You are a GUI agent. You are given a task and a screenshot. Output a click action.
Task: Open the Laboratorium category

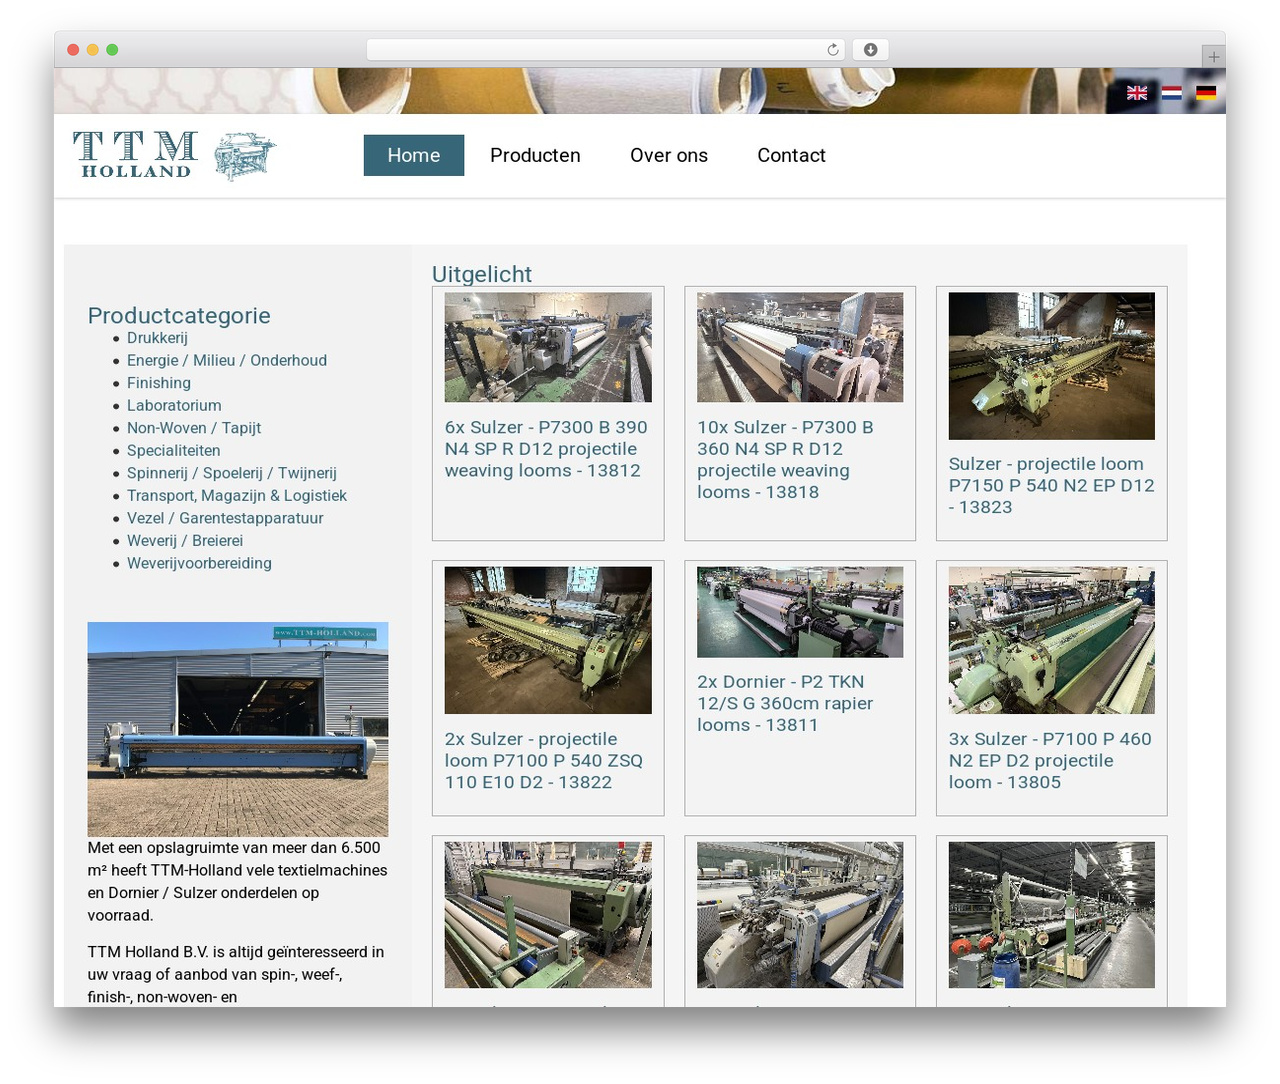[174, 405]
